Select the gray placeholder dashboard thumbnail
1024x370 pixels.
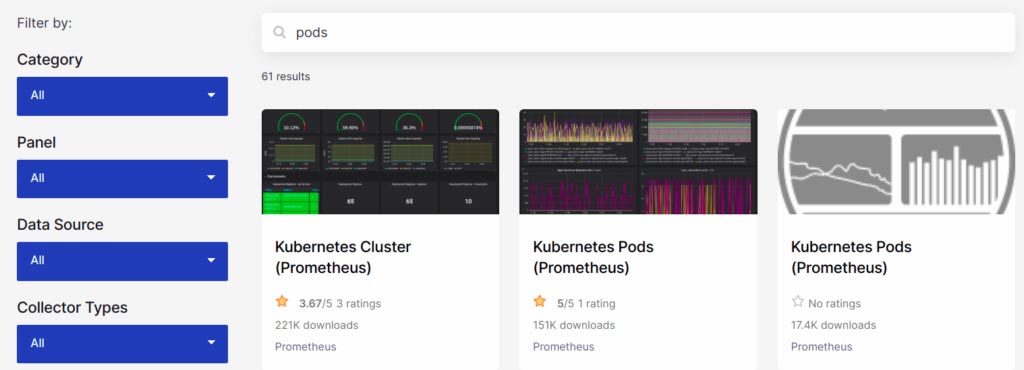point(896,161)
